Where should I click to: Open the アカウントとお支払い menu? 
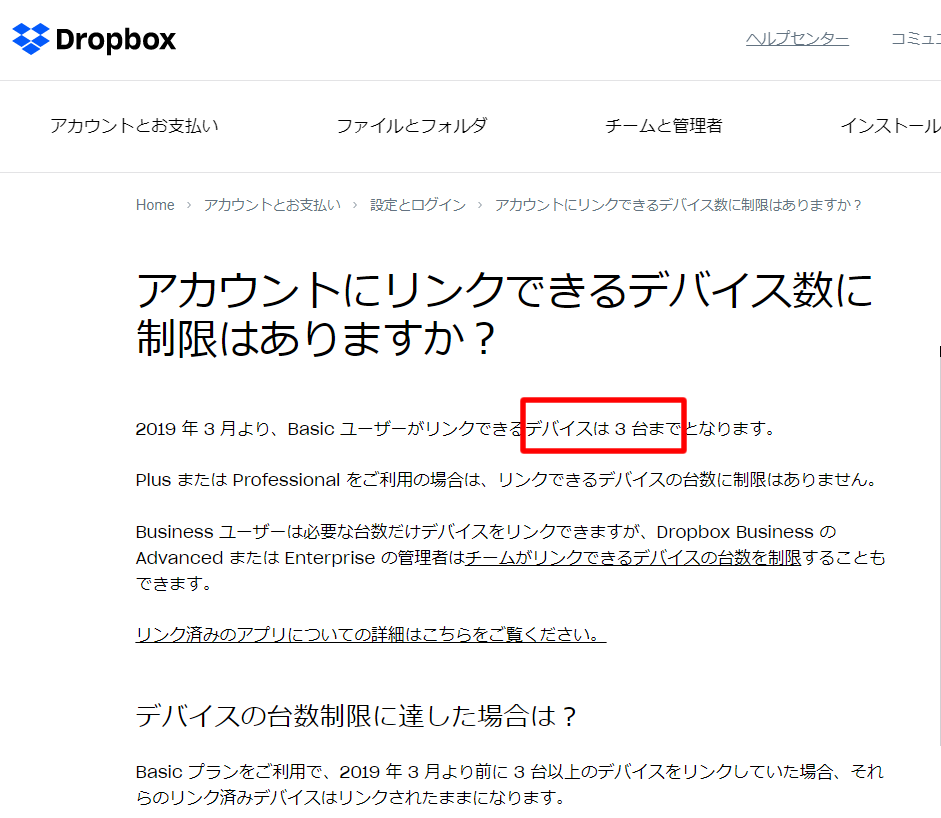134,125
